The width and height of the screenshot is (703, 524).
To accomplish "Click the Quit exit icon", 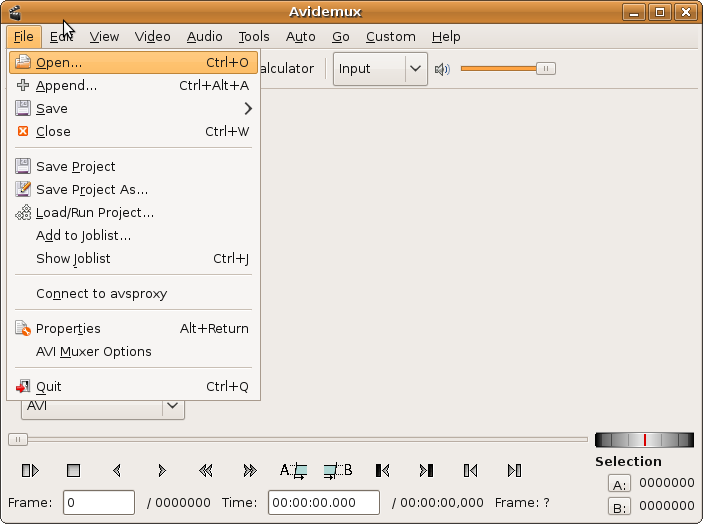I will point(23,386).
